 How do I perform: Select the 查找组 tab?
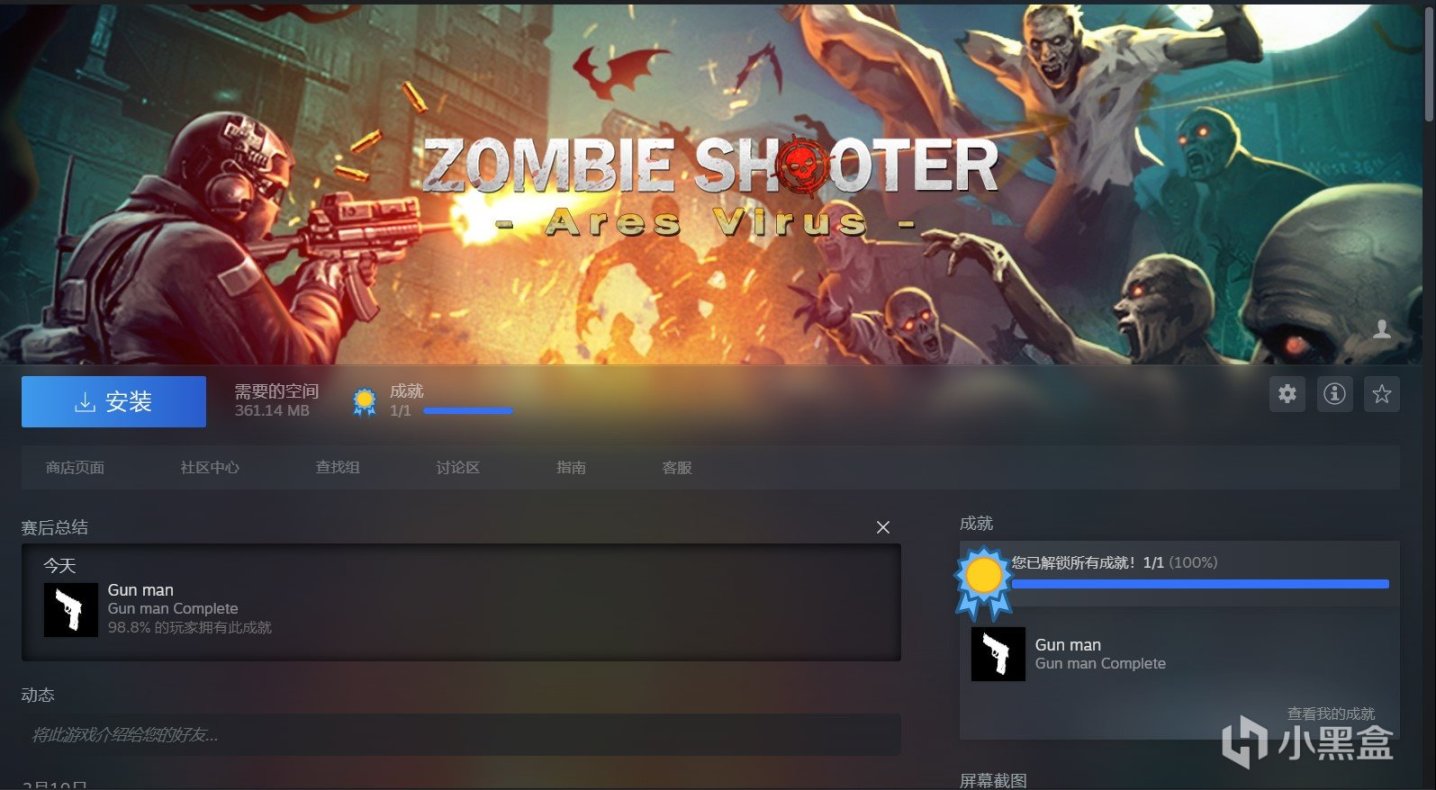338,467
